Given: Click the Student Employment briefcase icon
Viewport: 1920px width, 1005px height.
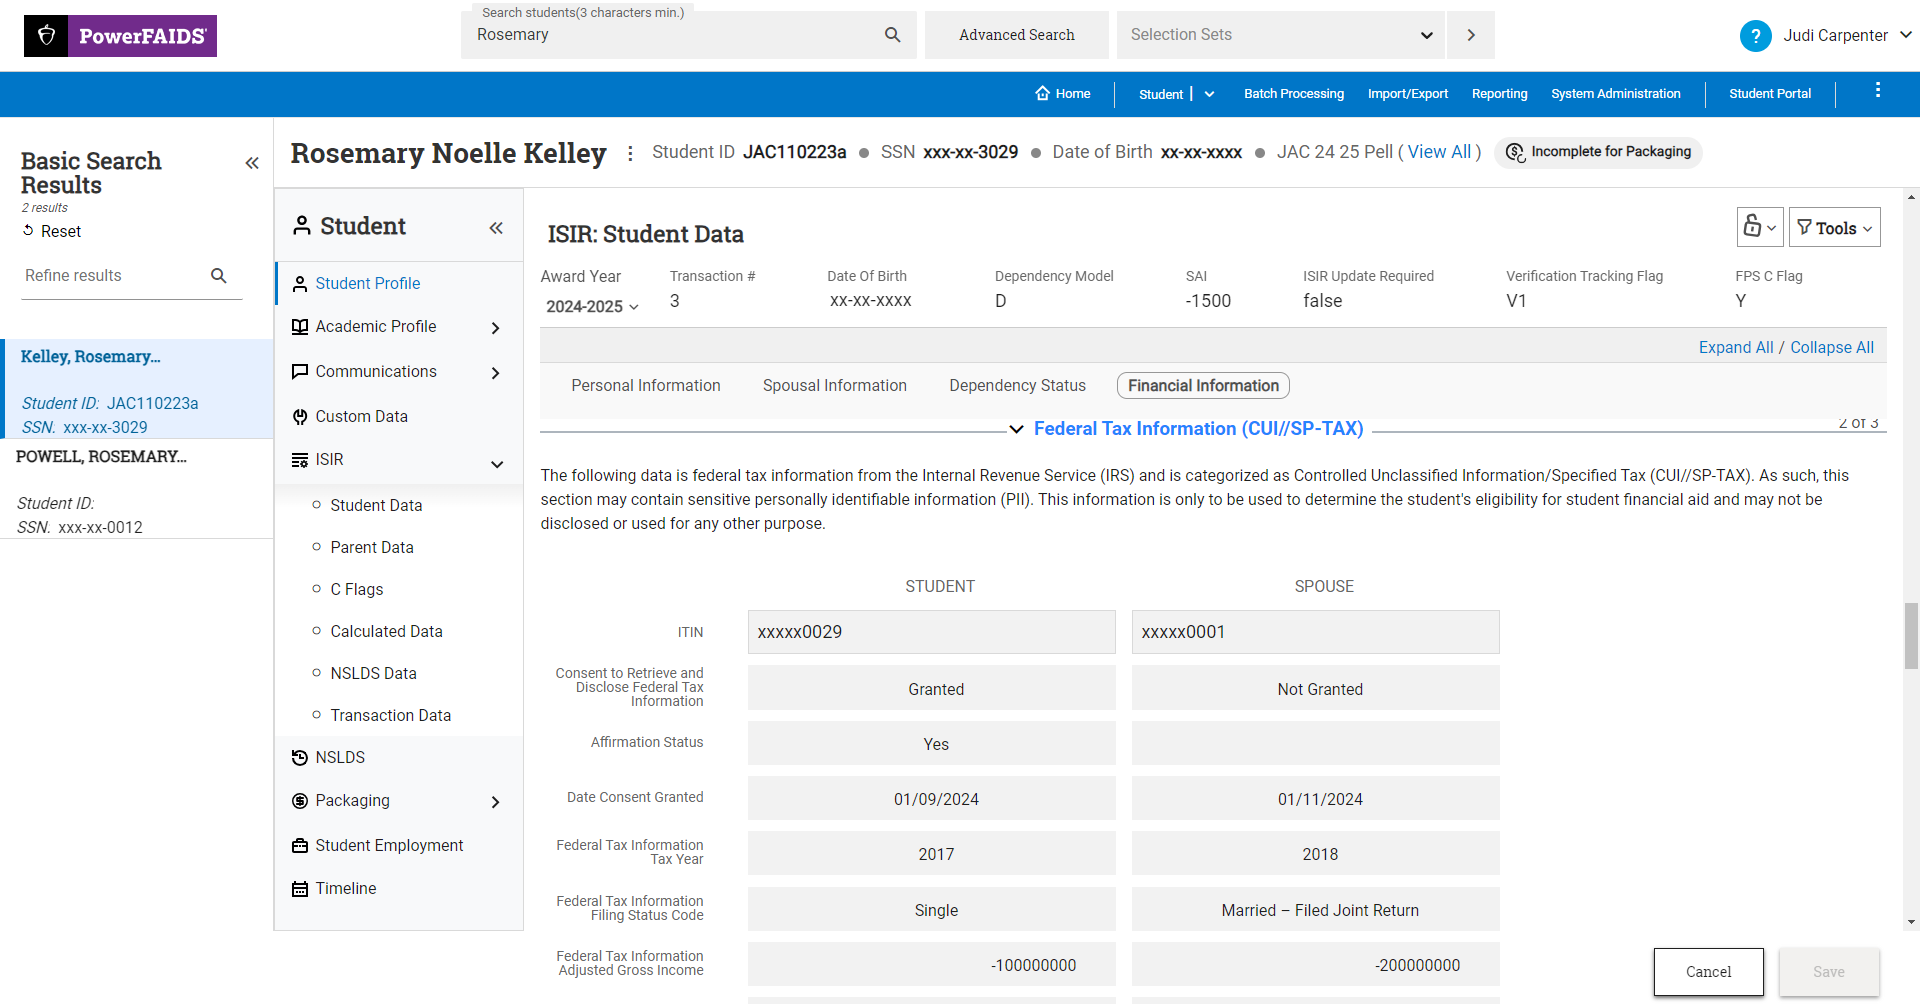Looking at the screenshot, I should [299, 846].
